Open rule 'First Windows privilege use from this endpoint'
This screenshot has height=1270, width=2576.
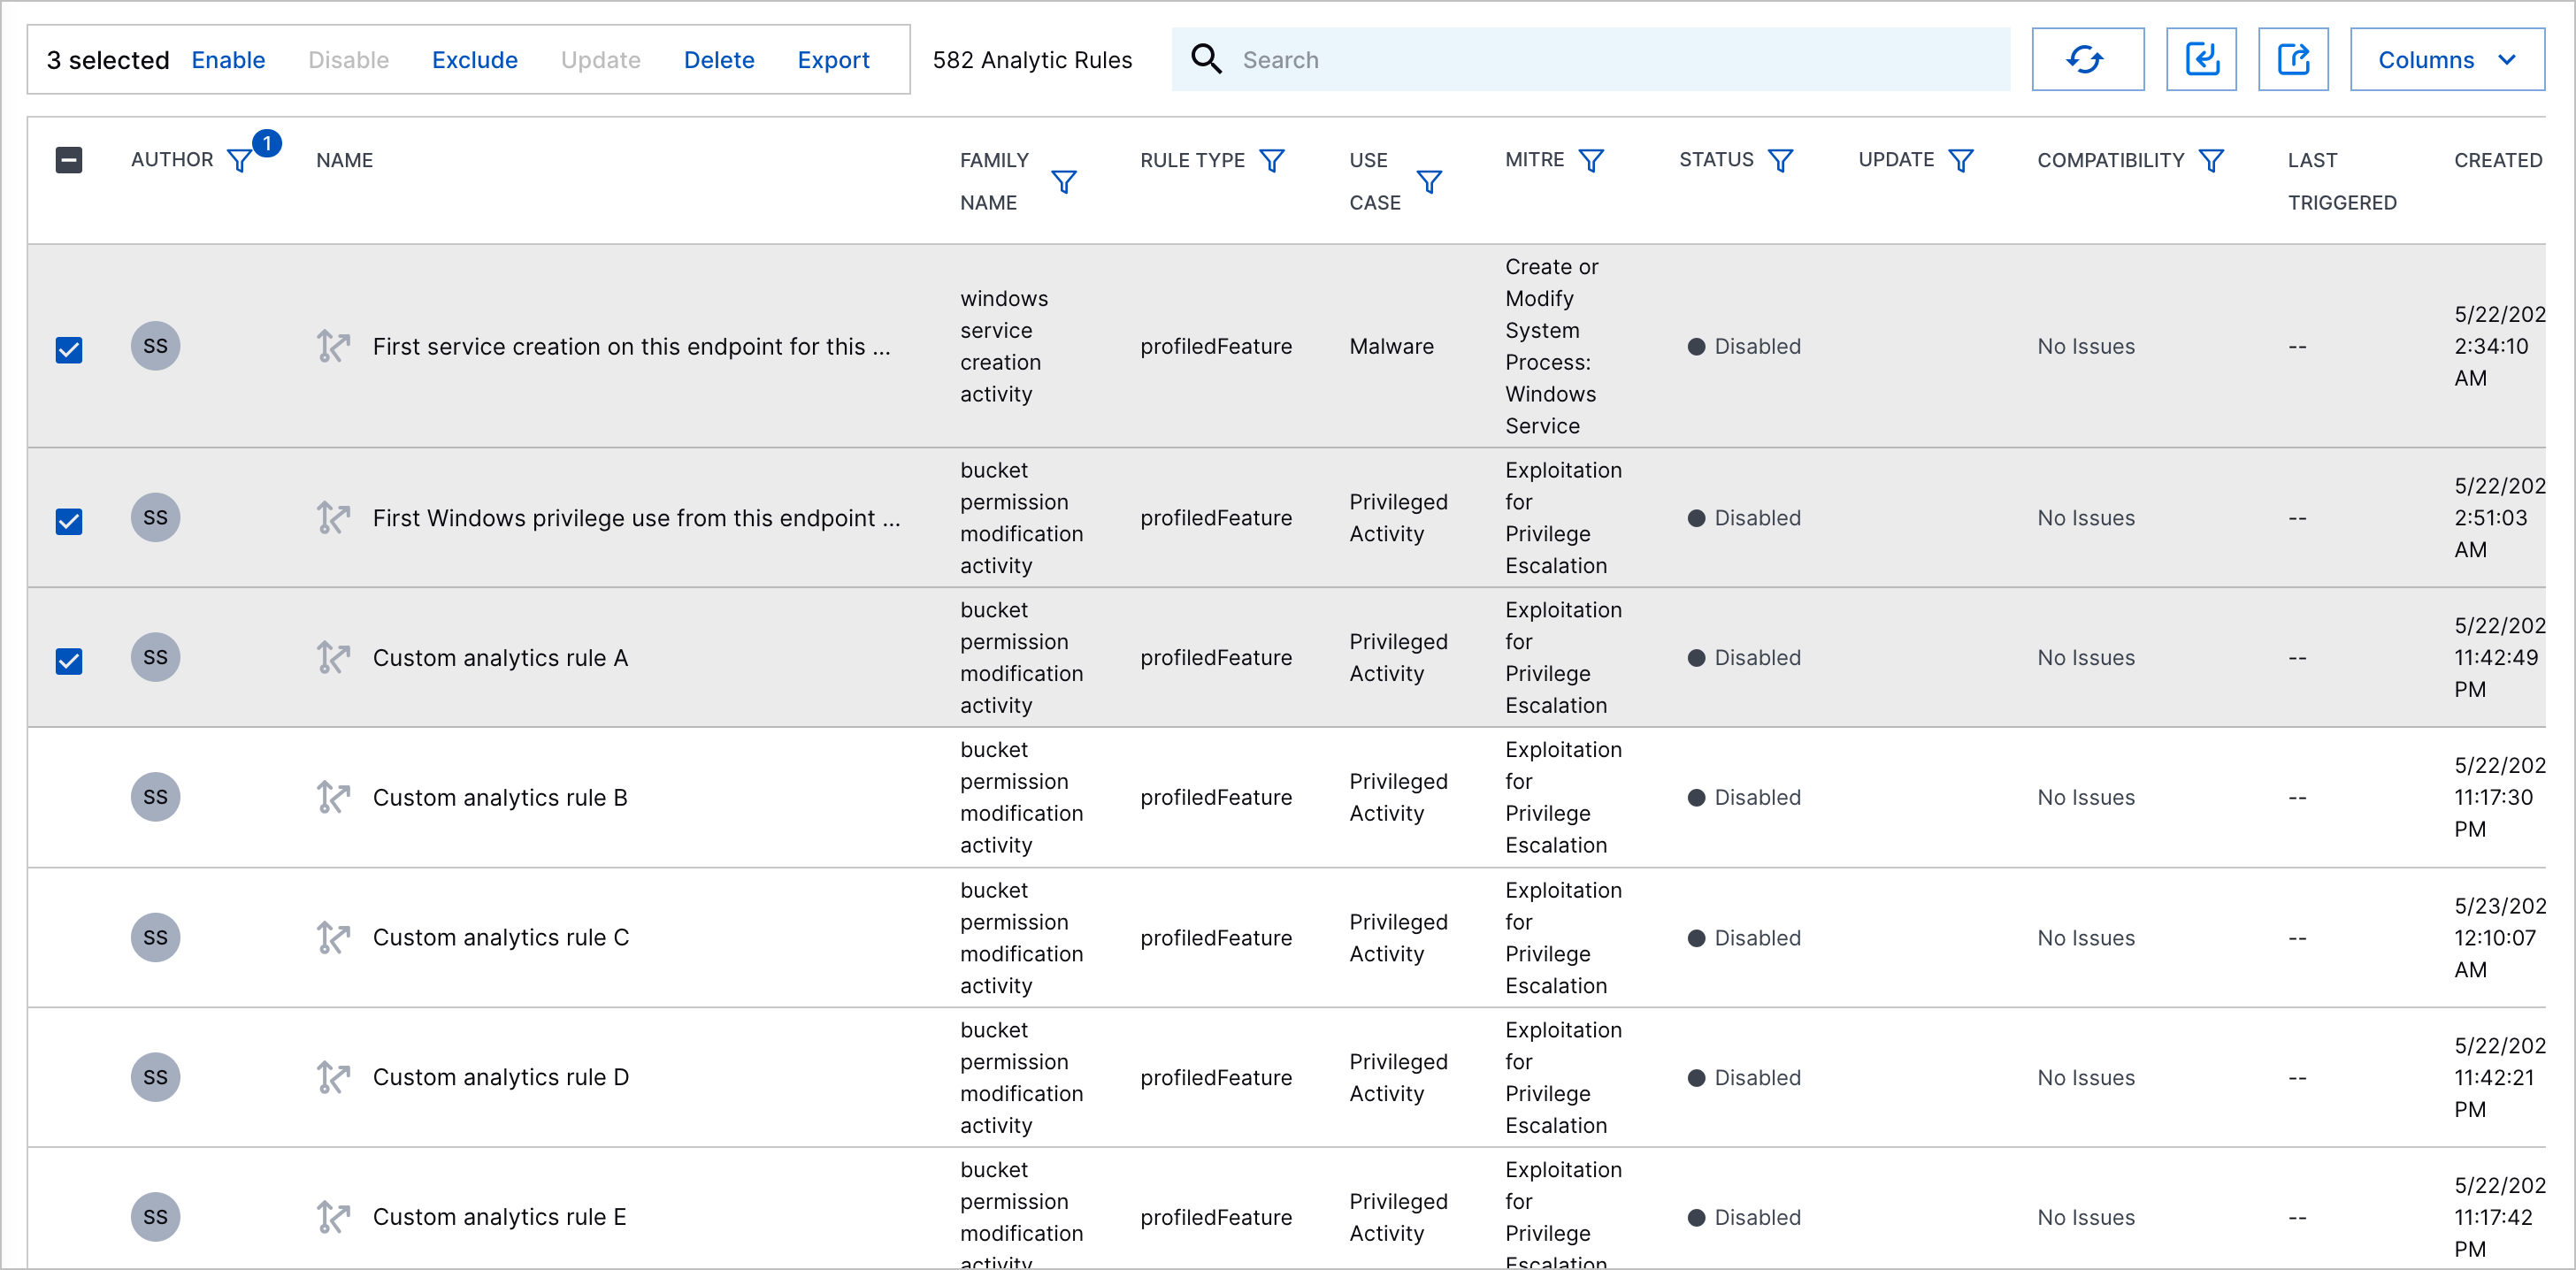click(636, 518)
